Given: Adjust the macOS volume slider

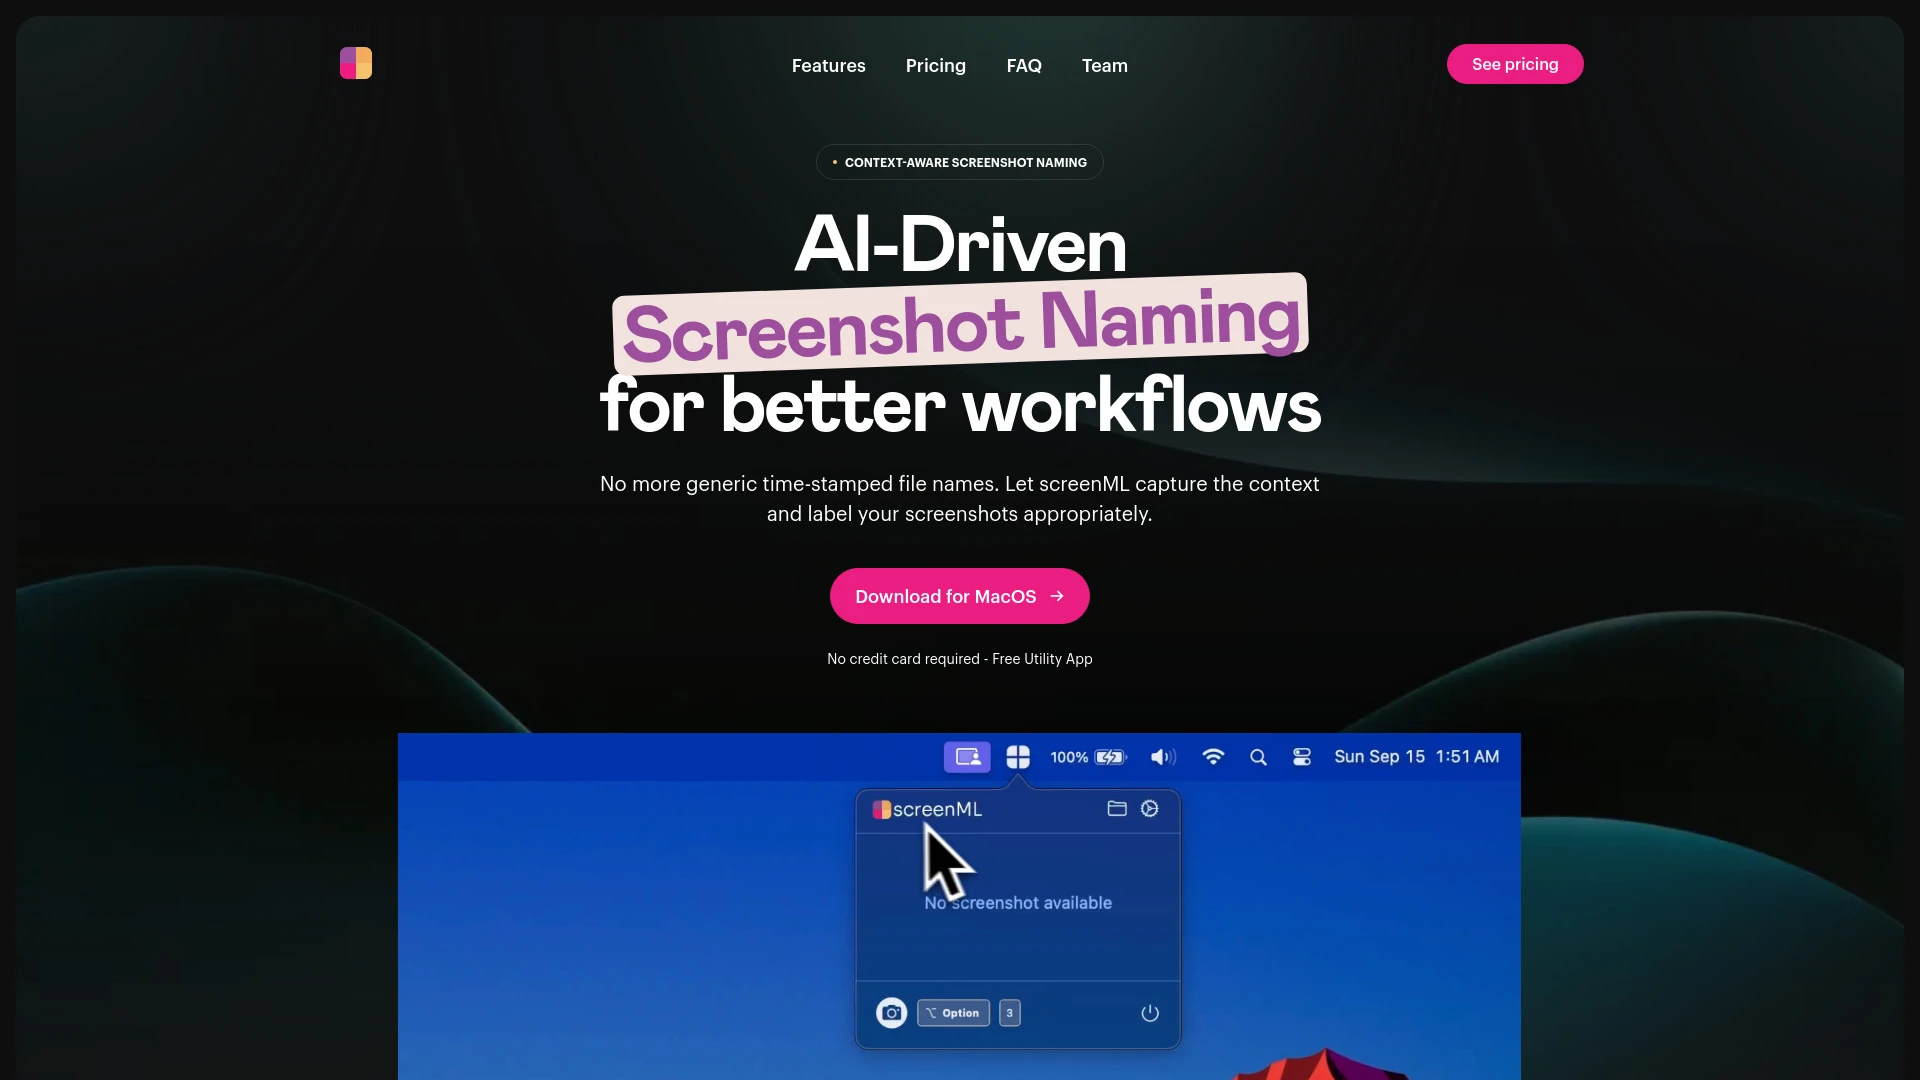Looking at the screenshot, I should (1162, 756).
